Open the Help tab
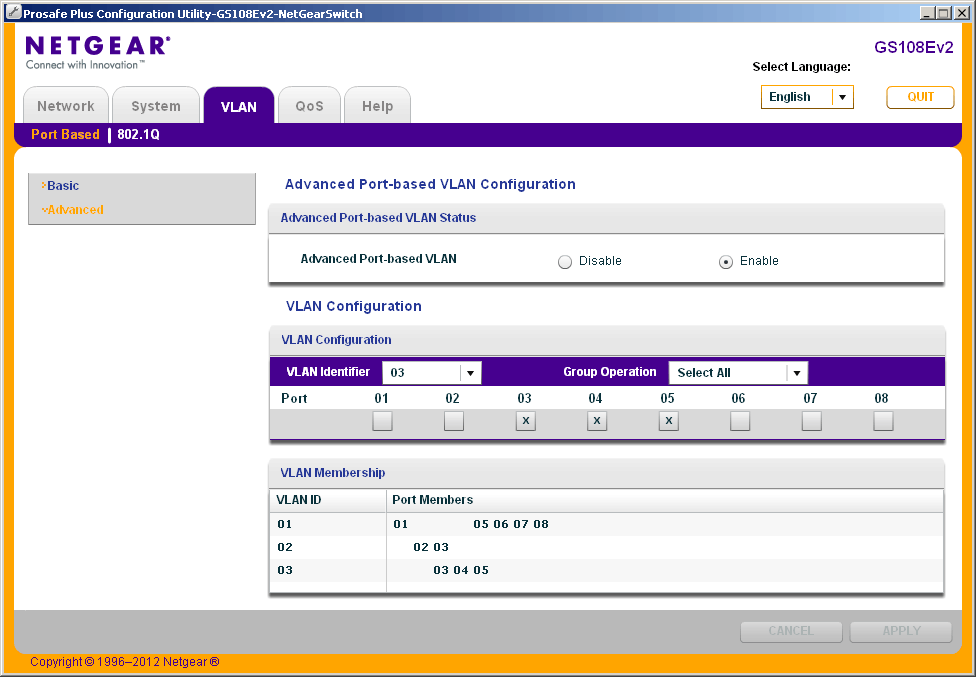Viewport: 976px width, 677px height. pyautogui.click(x=377, y=106)
